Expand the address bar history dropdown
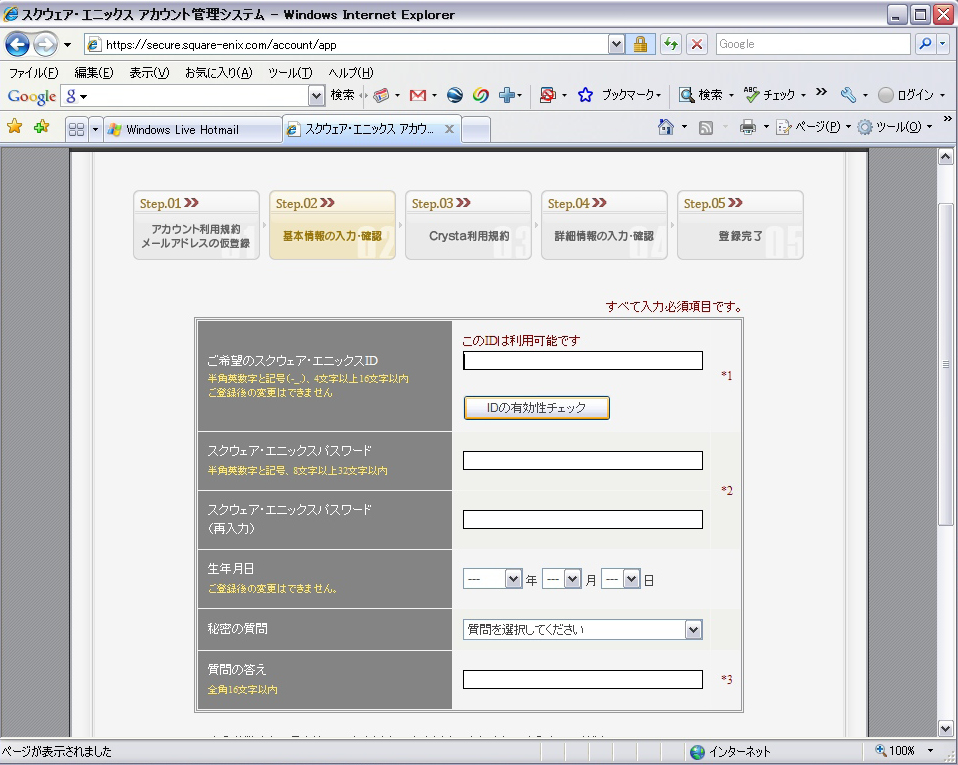This screenshot has width=958, height=765. point(616,45)
